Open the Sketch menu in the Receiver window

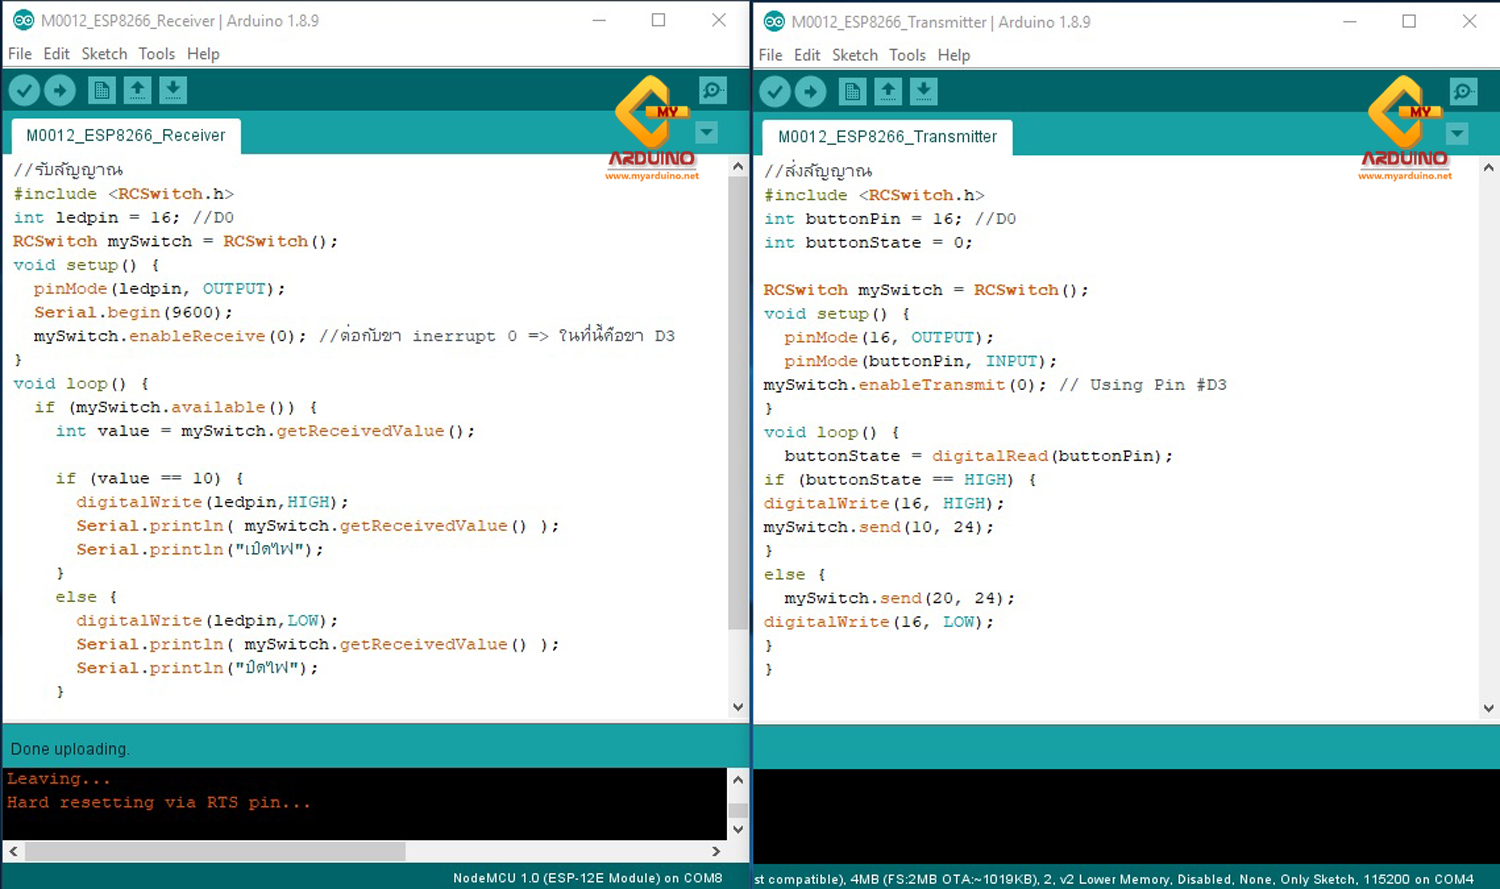click(104, 53)
